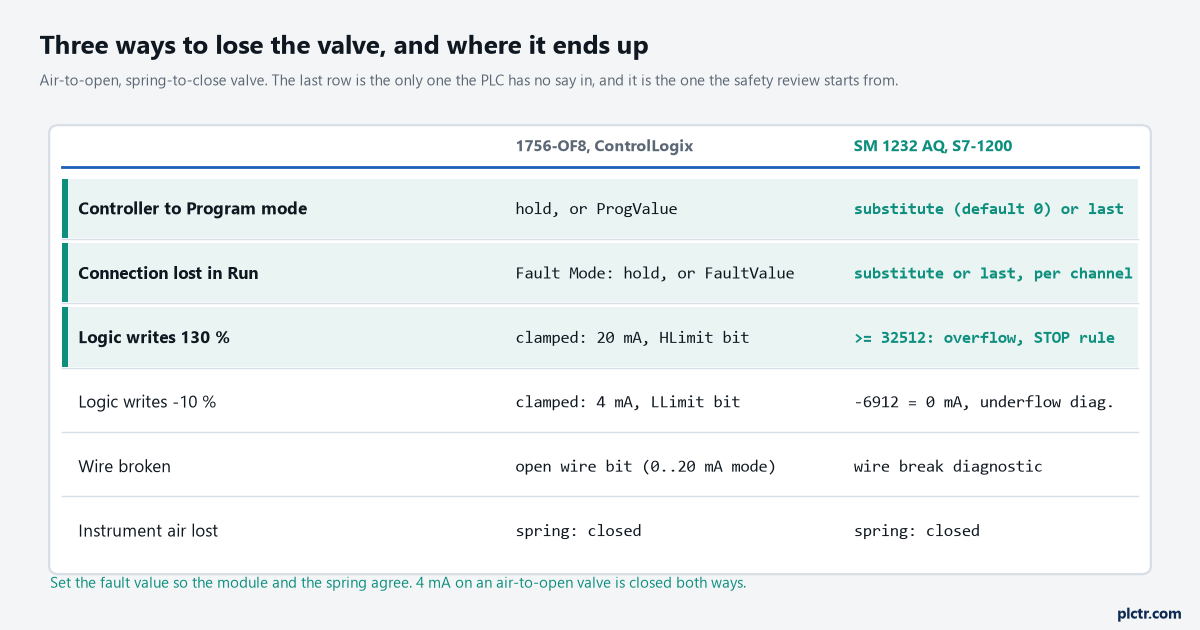Click '>= 32512: overflow, STOP rule' cell
Screen dimensions: 1200x630
pos(984,337)
